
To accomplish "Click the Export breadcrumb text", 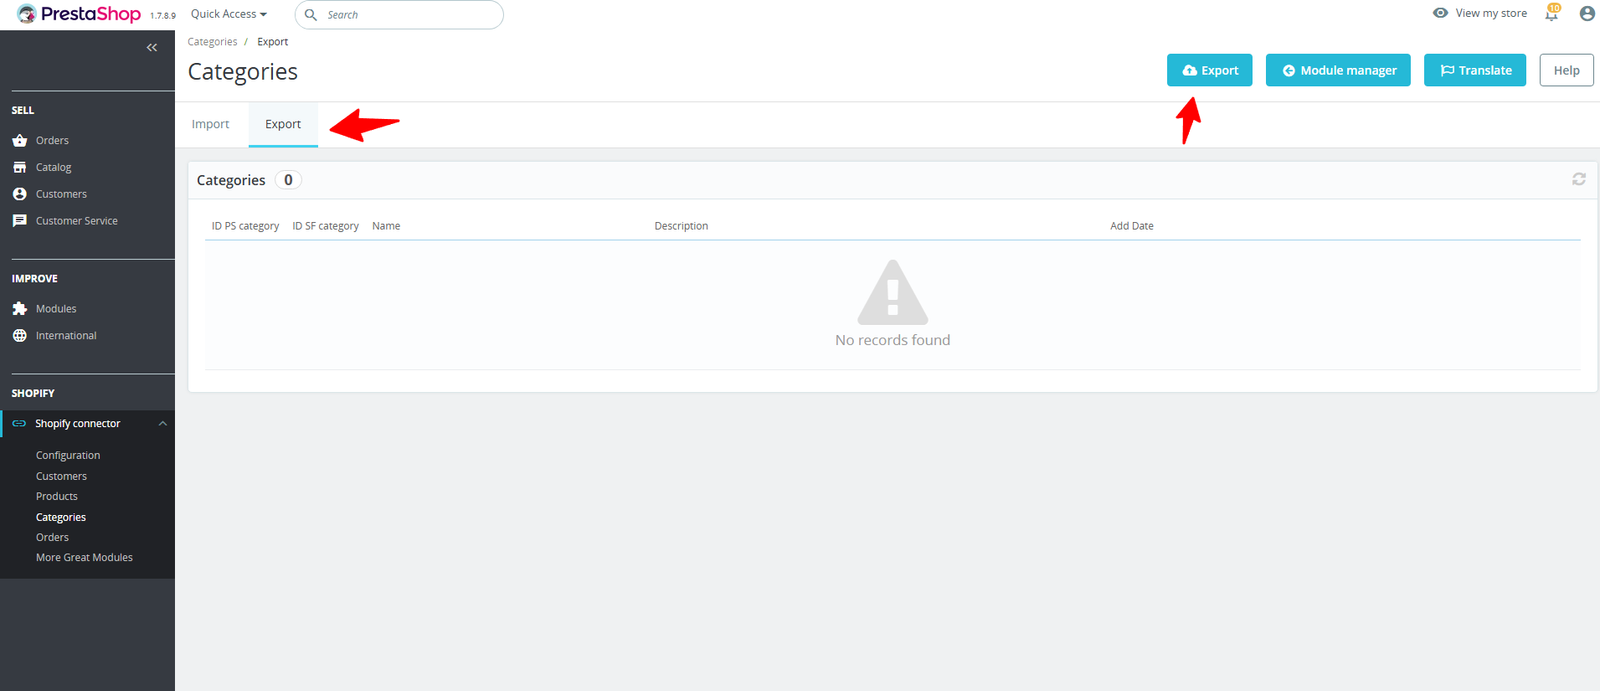I will pyautogui.click(x=272, y=42).
